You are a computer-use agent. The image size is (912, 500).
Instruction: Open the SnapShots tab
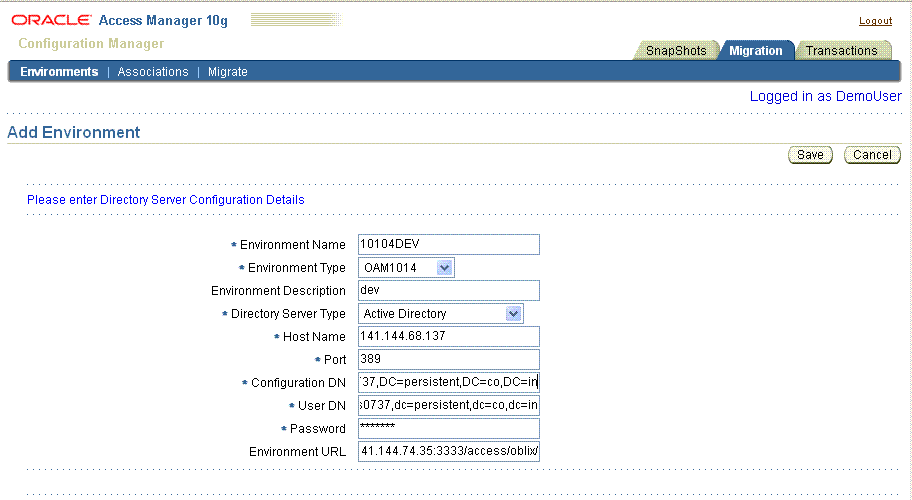pos(676,51)
